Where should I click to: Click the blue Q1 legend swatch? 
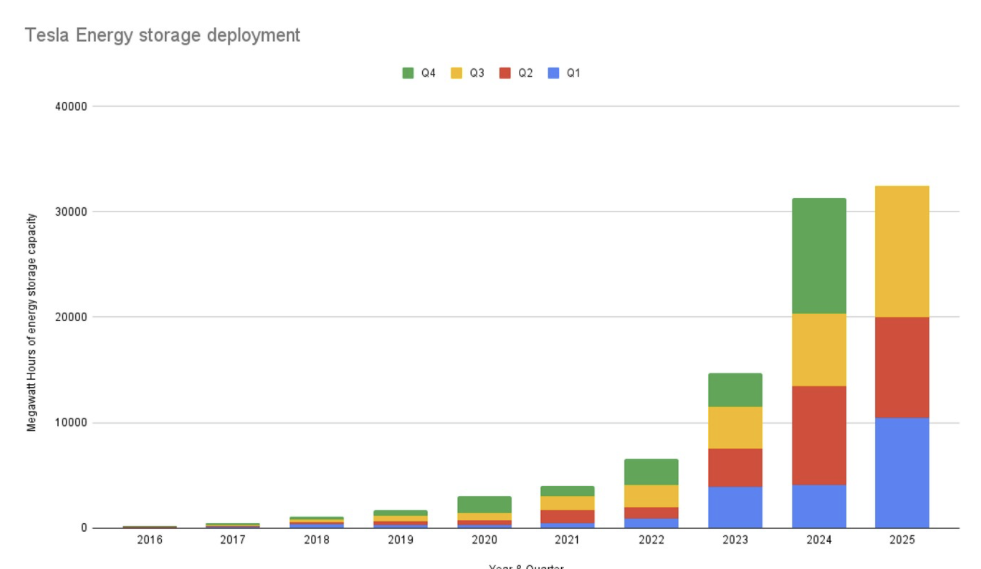554,73
